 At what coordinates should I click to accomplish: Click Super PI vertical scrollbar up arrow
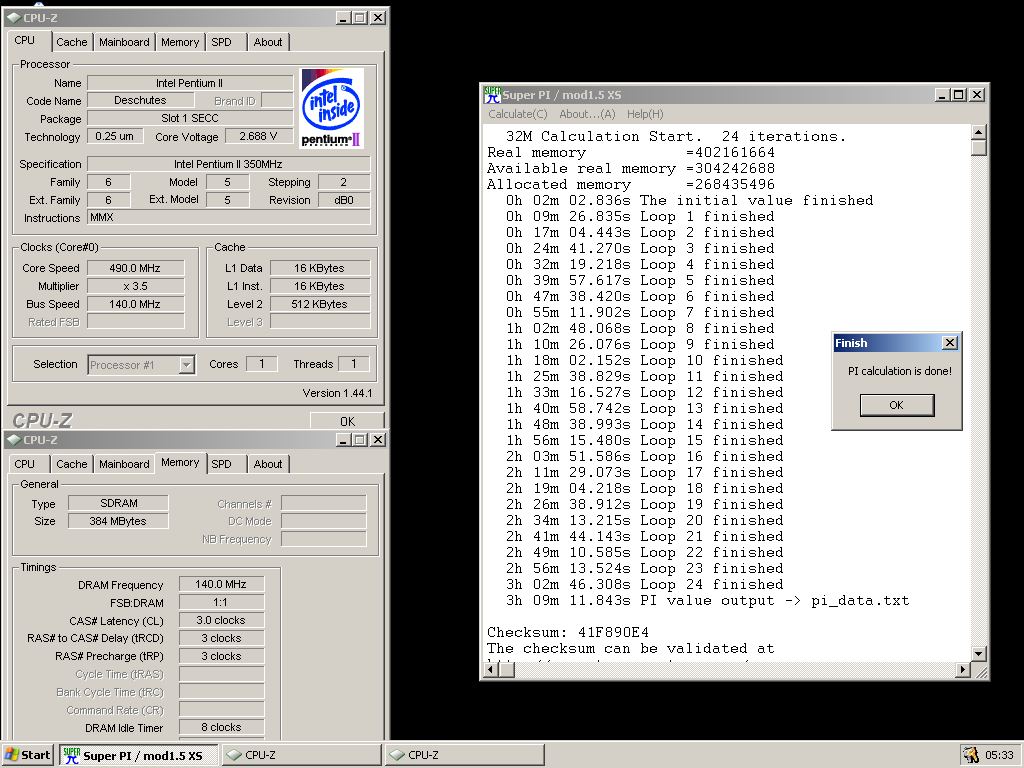coord(978,133)
